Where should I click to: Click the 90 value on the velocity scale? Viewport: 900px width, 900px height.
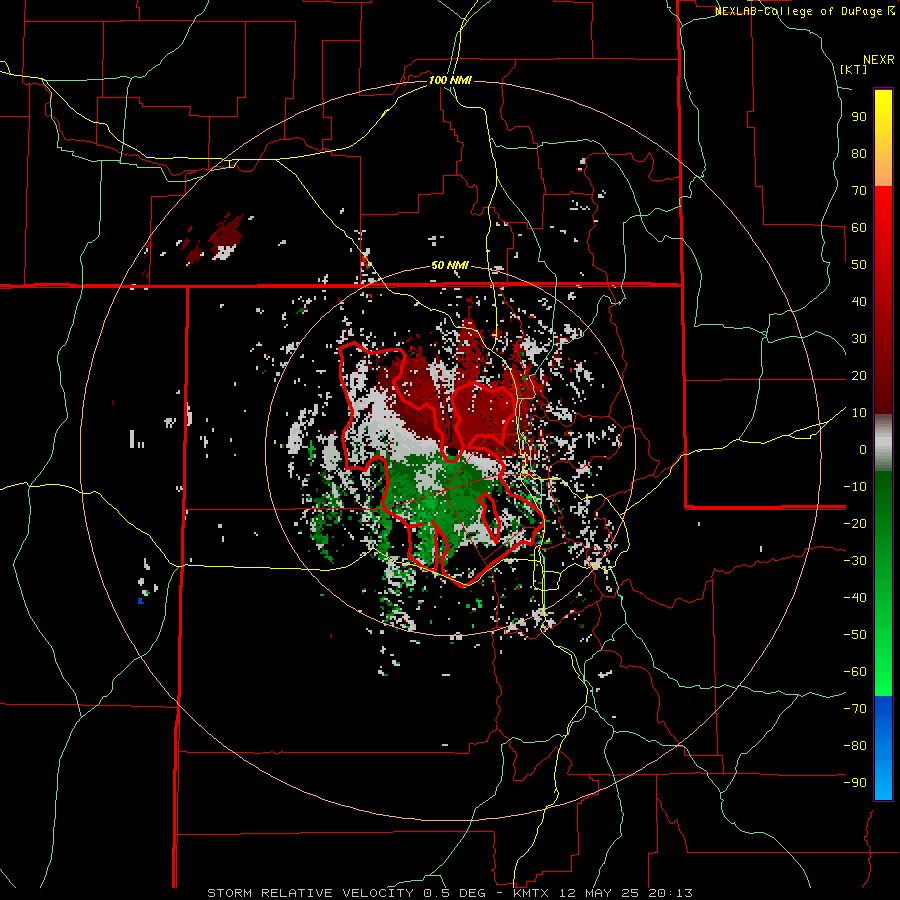pos(859,117)
